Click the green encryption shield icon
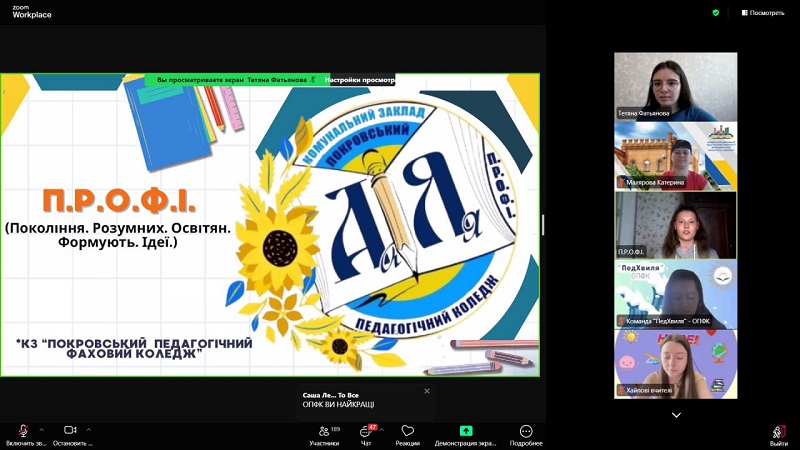This screenshot has height=450, width=800. click(715, 12)
